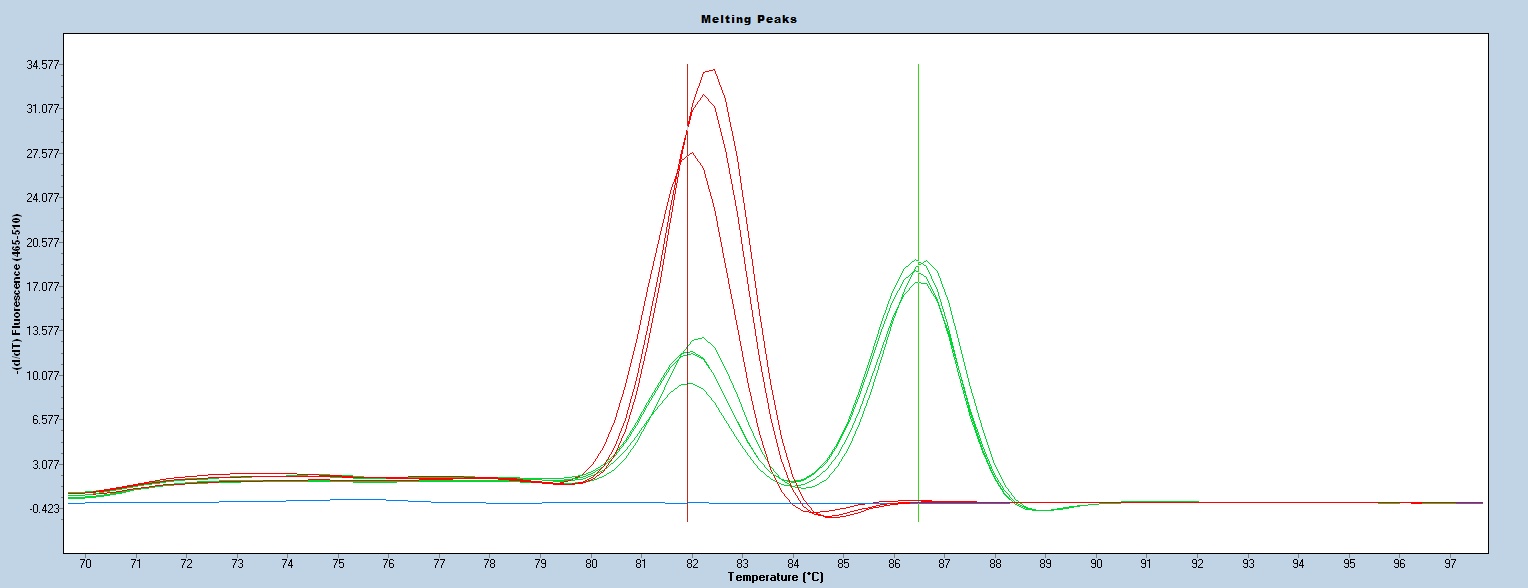
Task: Click the 70 tick on the temperature axis
Action: pos(85,564)
